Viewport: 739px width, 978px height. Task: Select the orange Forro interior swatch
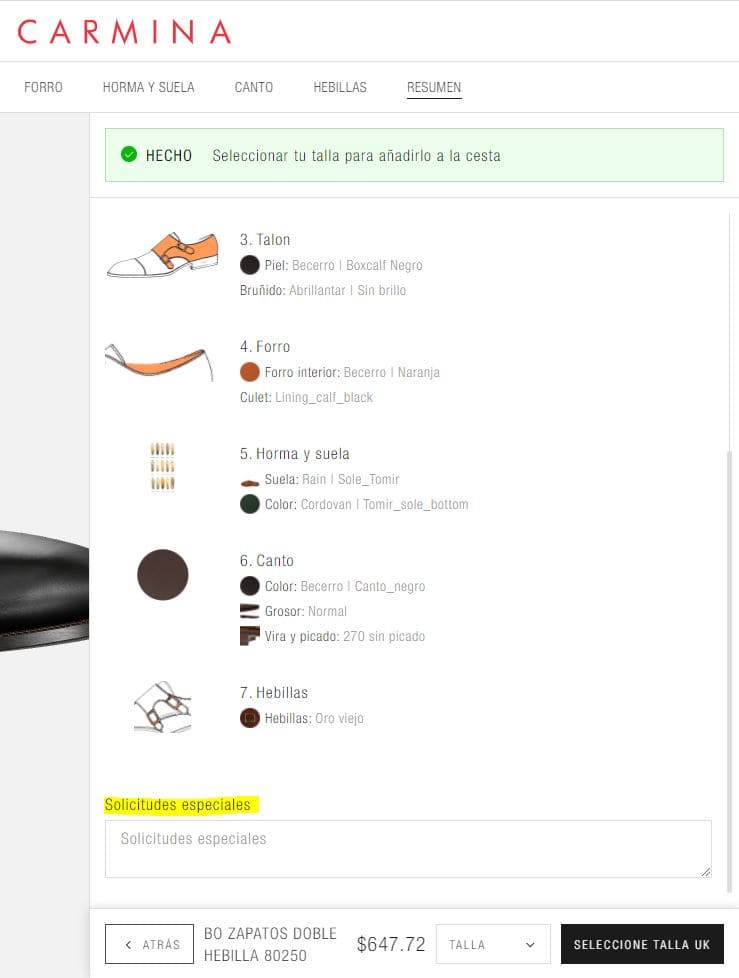point(249,372)
